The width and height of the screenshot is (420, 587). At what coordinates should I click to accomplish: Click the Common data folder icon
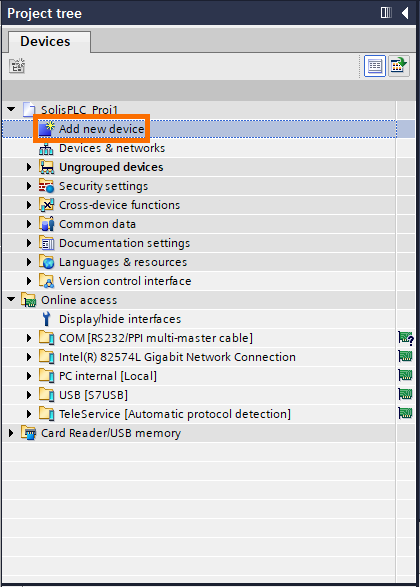[47, 224]
